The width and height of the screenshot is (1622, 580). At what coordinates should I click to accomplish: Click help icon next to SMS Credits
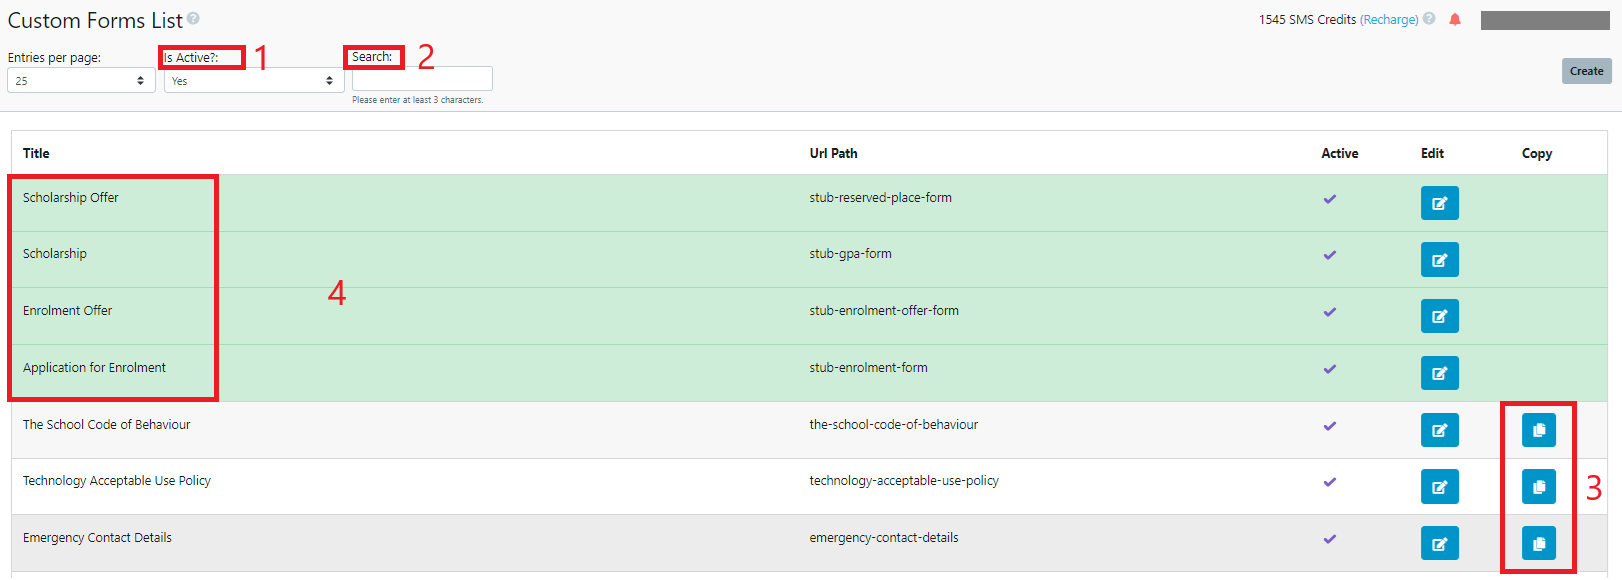coord(1429,19)
